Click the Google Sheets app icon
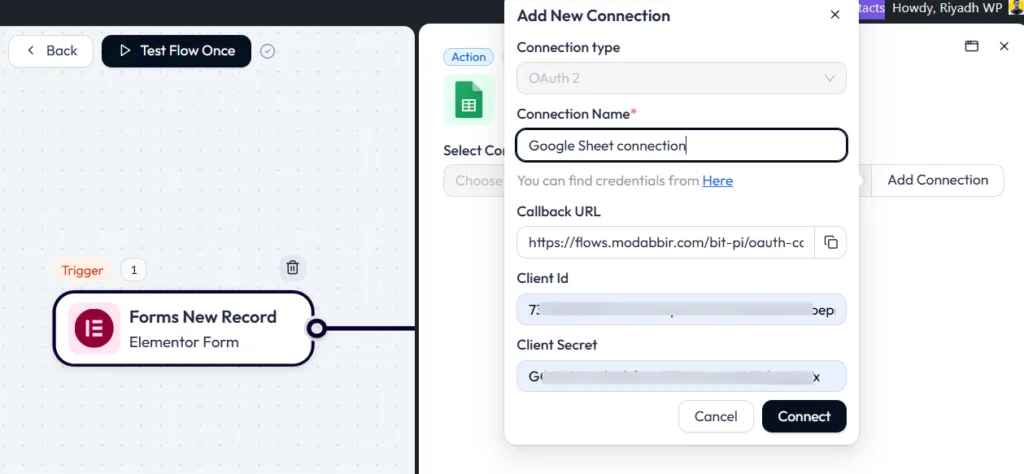This screenshot has height=474, width=1024. pos(469,100)
